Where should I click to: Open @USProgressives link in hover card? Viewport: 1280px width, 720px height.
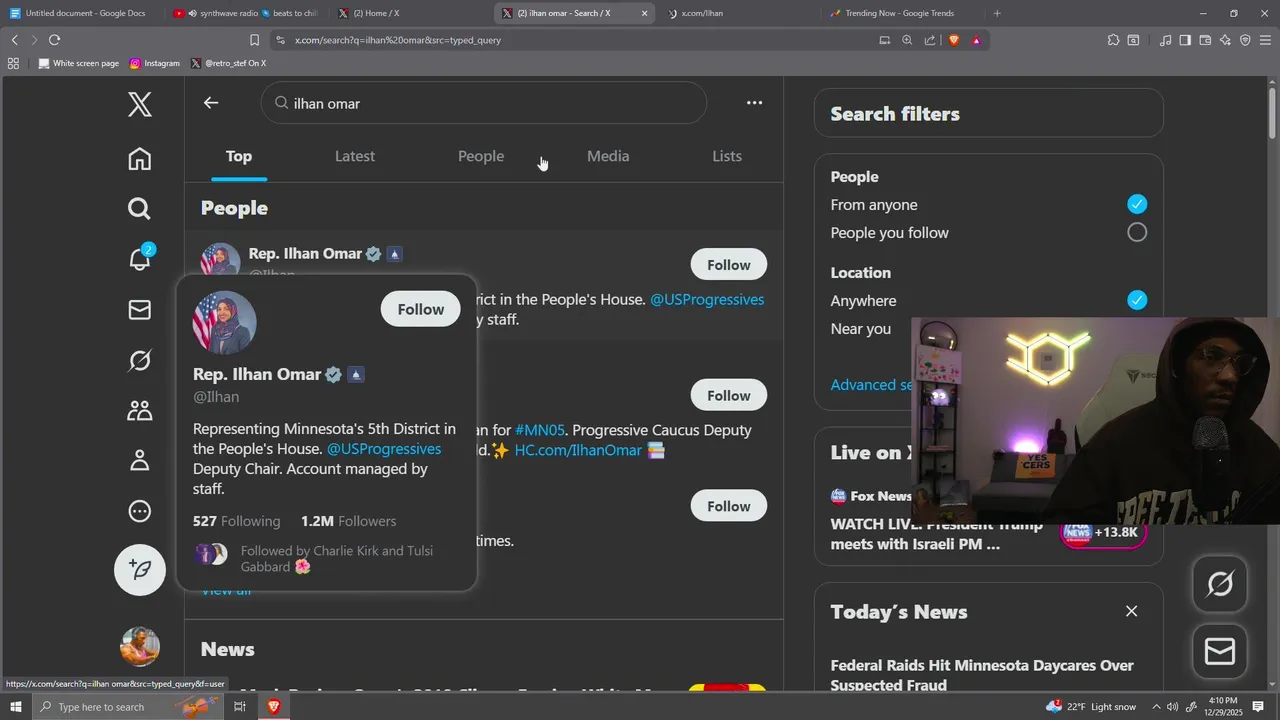click(384, 449)
